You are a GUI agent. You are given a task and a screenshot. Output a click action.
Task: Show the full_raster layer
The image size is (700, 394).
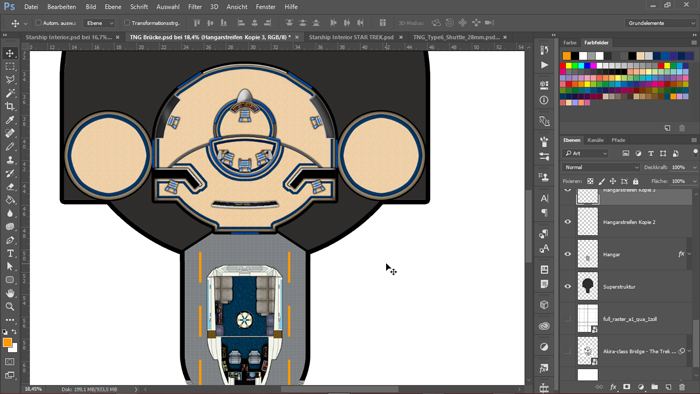coord(568,319)
